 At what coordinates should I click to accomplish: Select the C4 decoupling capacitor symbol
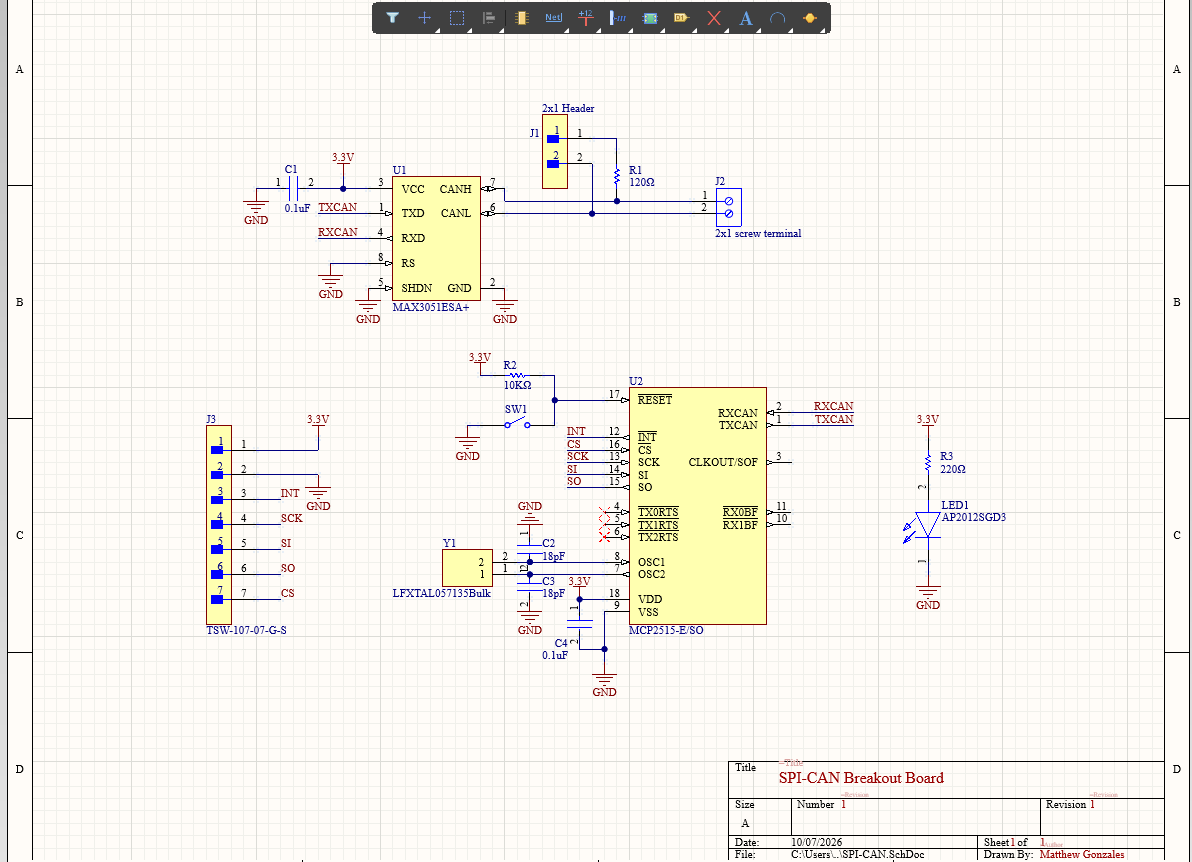579,623
